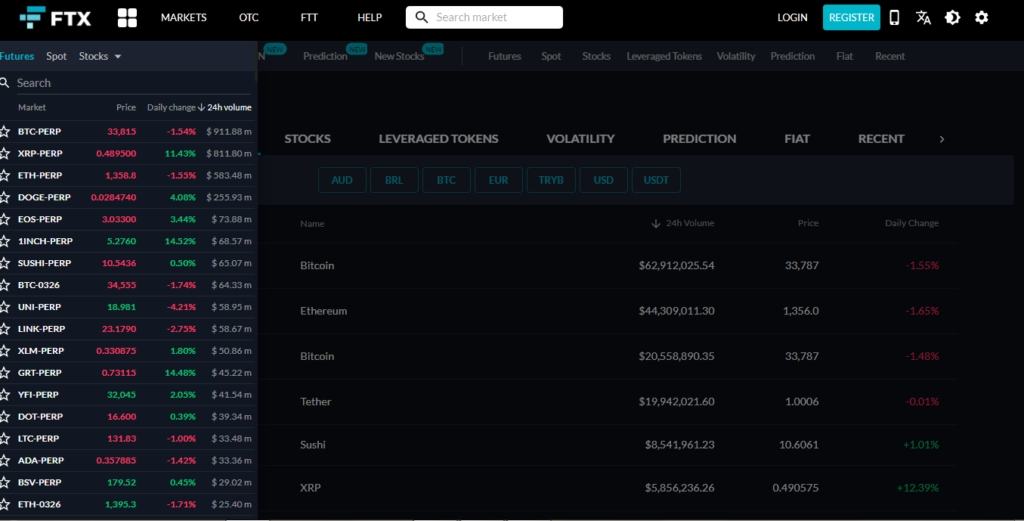Filter markets by AUD currency

(342, 180)
